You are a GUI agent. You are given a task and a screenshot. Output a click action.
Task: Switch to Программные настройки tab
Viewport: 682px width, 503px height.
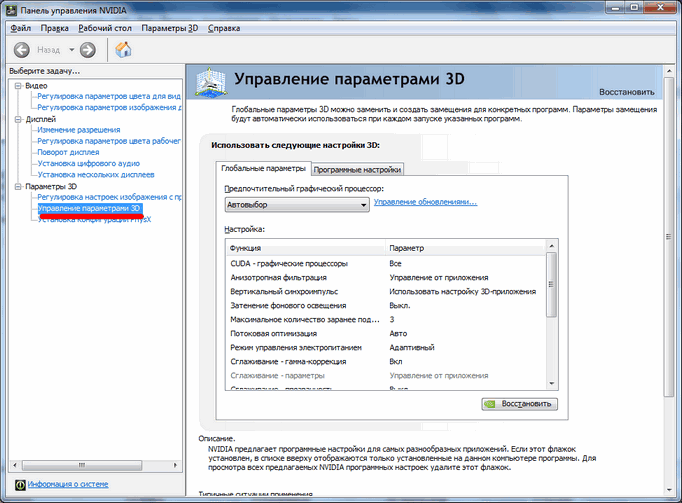357,170
